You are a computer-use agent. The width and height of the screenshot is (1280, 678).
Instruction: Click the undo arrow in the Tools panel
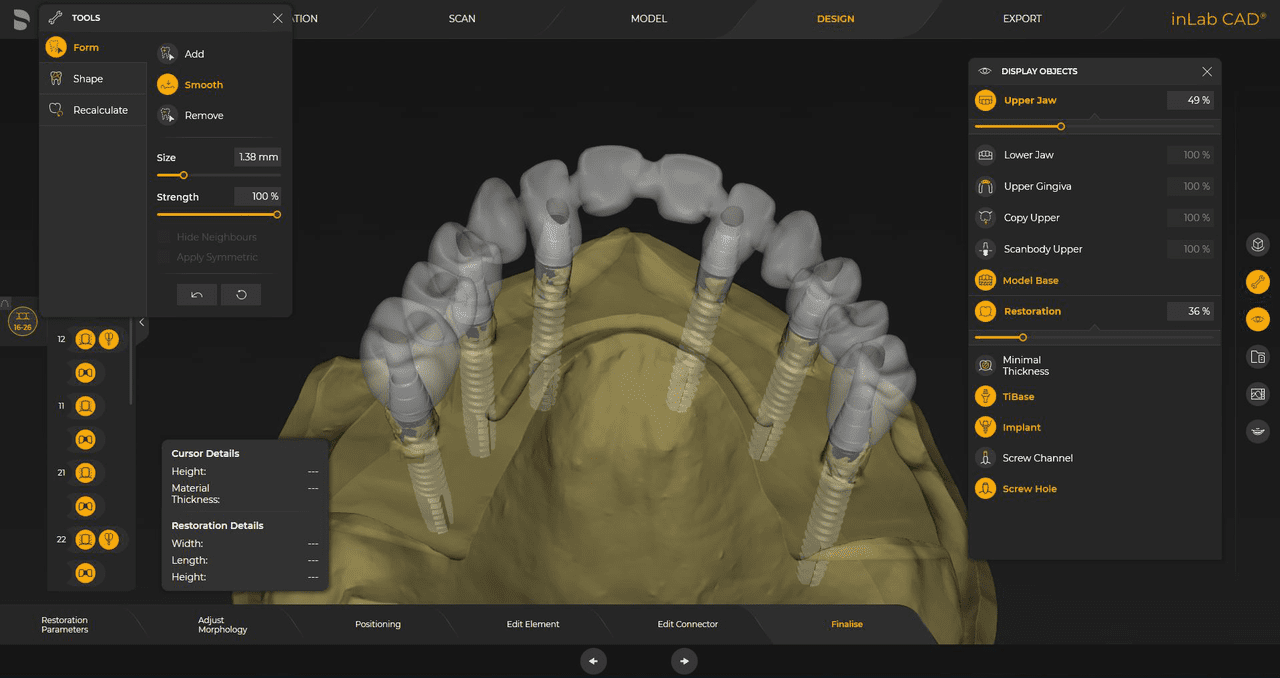click(197, 294)
